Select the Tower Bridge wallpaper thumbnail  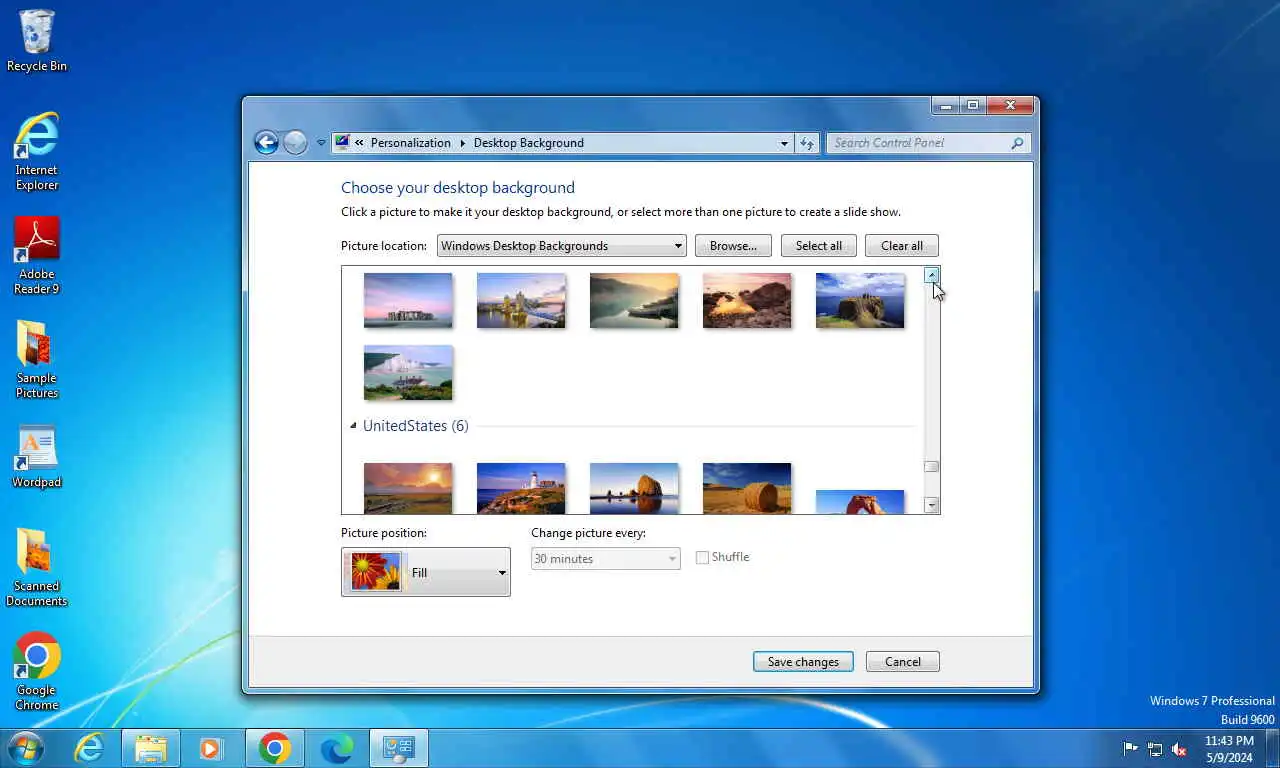pyautogui.click(x=521, y=301)
